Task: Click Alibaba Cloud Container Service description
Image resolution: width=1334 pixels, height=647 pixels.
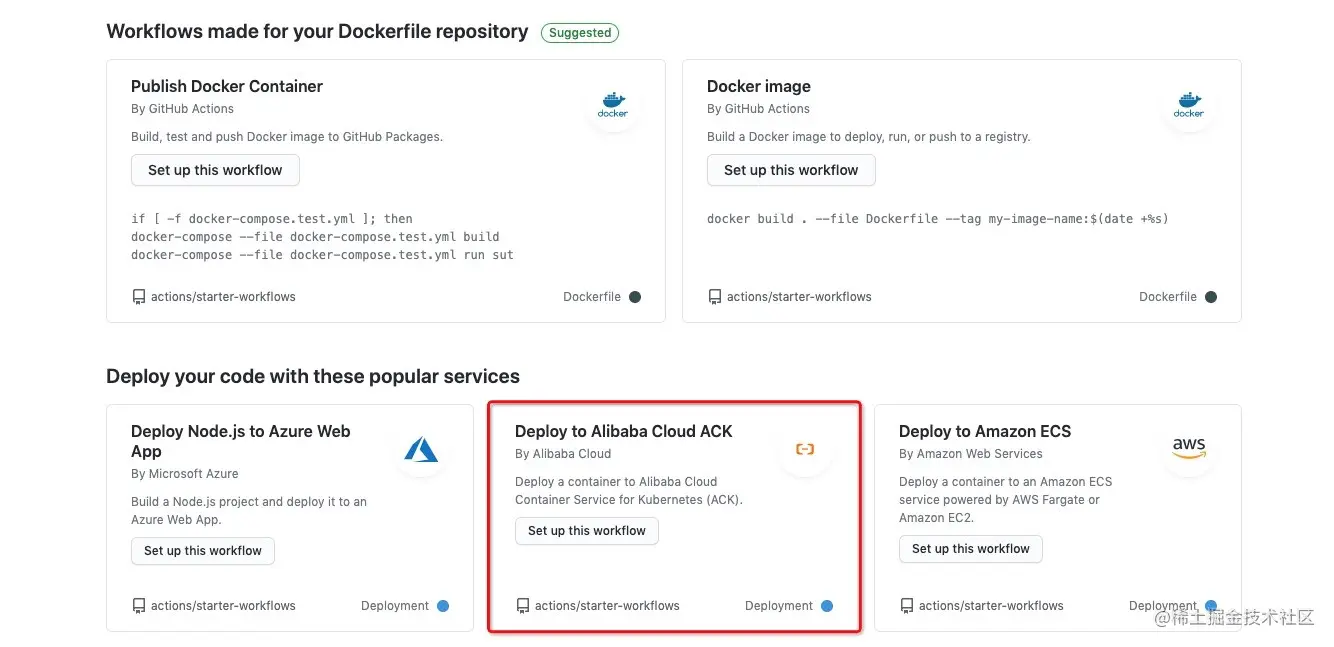Action: (629, 491)
